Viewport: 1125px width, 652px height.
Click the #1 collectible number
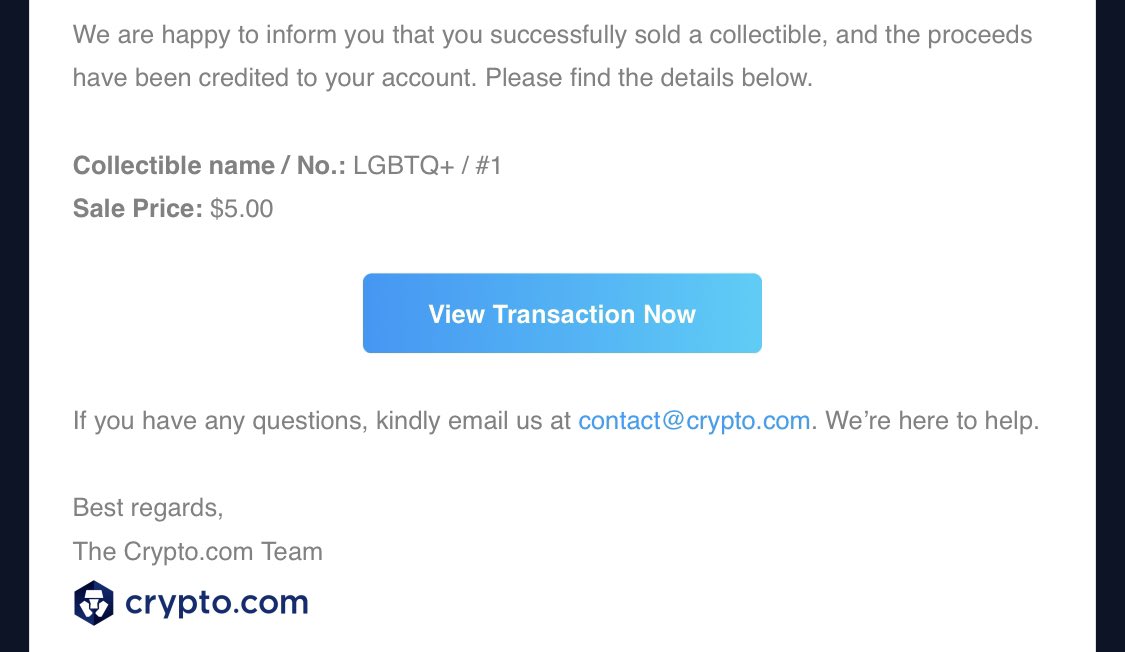pos(488,166)
